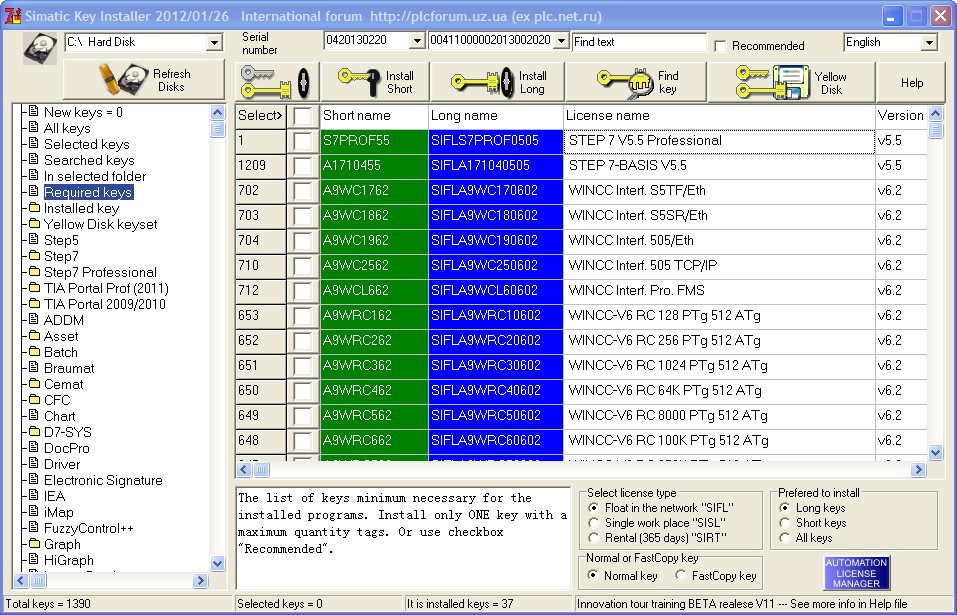Open the Automation License Manager
Image resolution: width=957 pixels, height=615 pixels.
(x=856, y=572)
